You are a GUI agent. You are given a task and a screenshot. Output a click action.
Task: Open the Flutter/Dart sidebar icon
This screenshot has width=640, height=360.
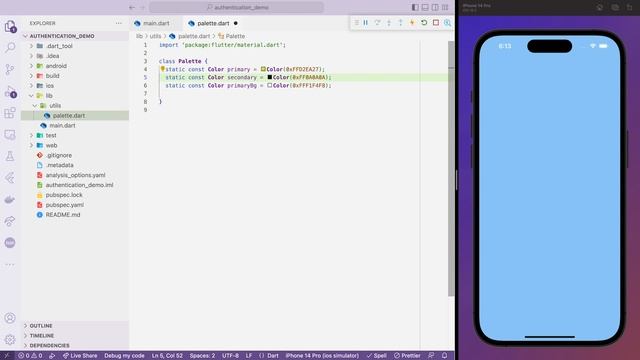pos(10,178)
